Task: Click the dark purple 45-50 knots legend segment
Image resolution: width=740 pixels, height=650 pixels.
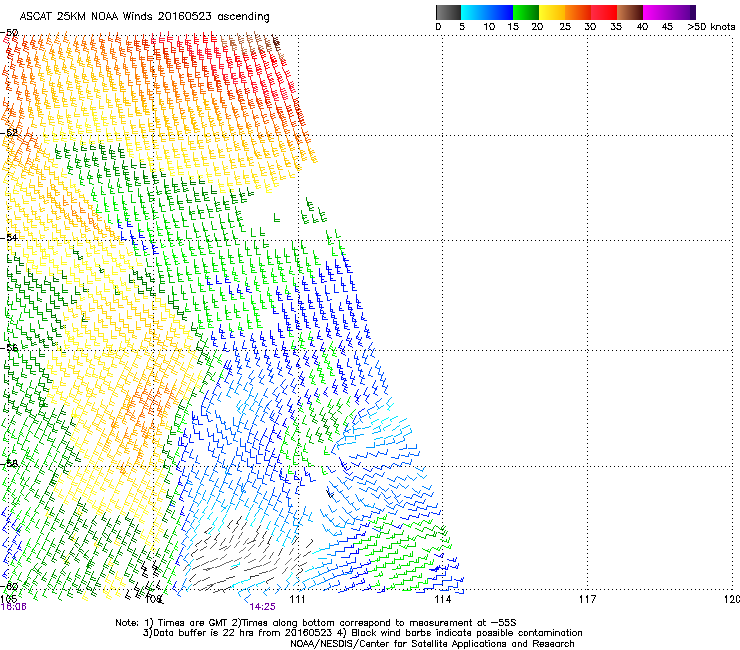Action: [682, 12]
